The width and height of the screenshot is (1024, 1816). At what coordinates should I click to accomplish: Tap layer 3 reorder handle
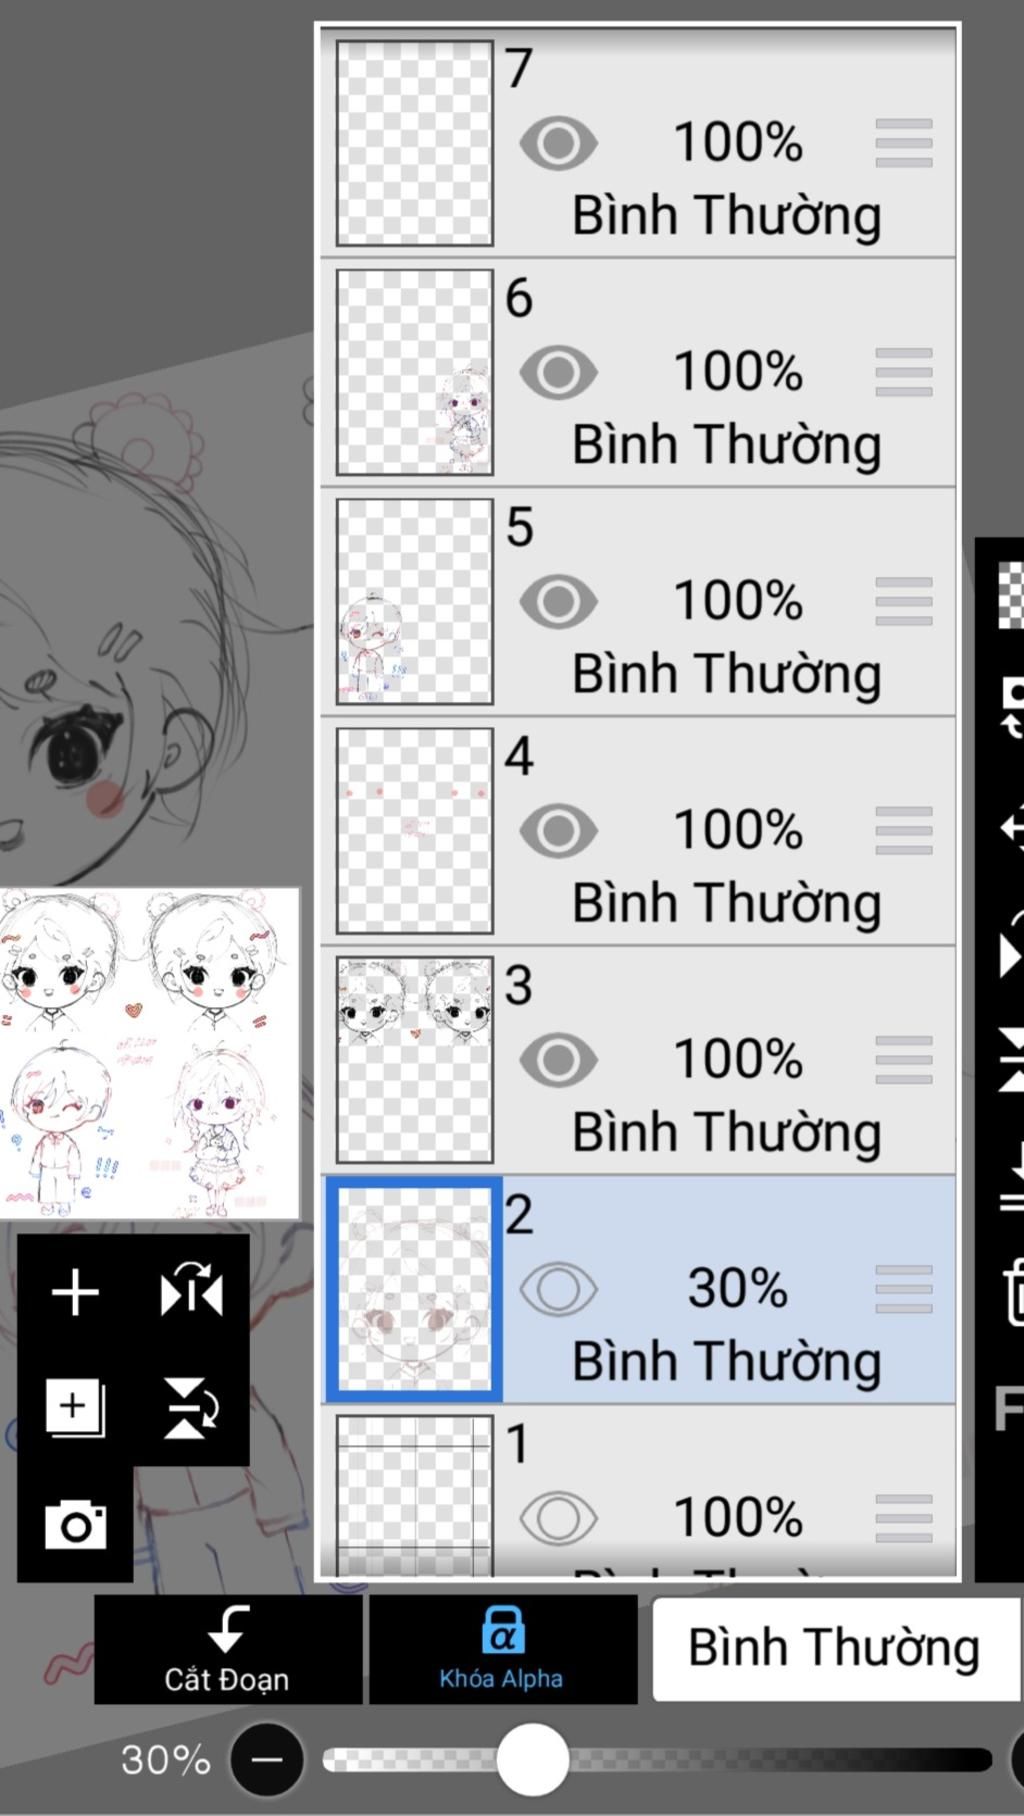click(x=904, y=1060)
